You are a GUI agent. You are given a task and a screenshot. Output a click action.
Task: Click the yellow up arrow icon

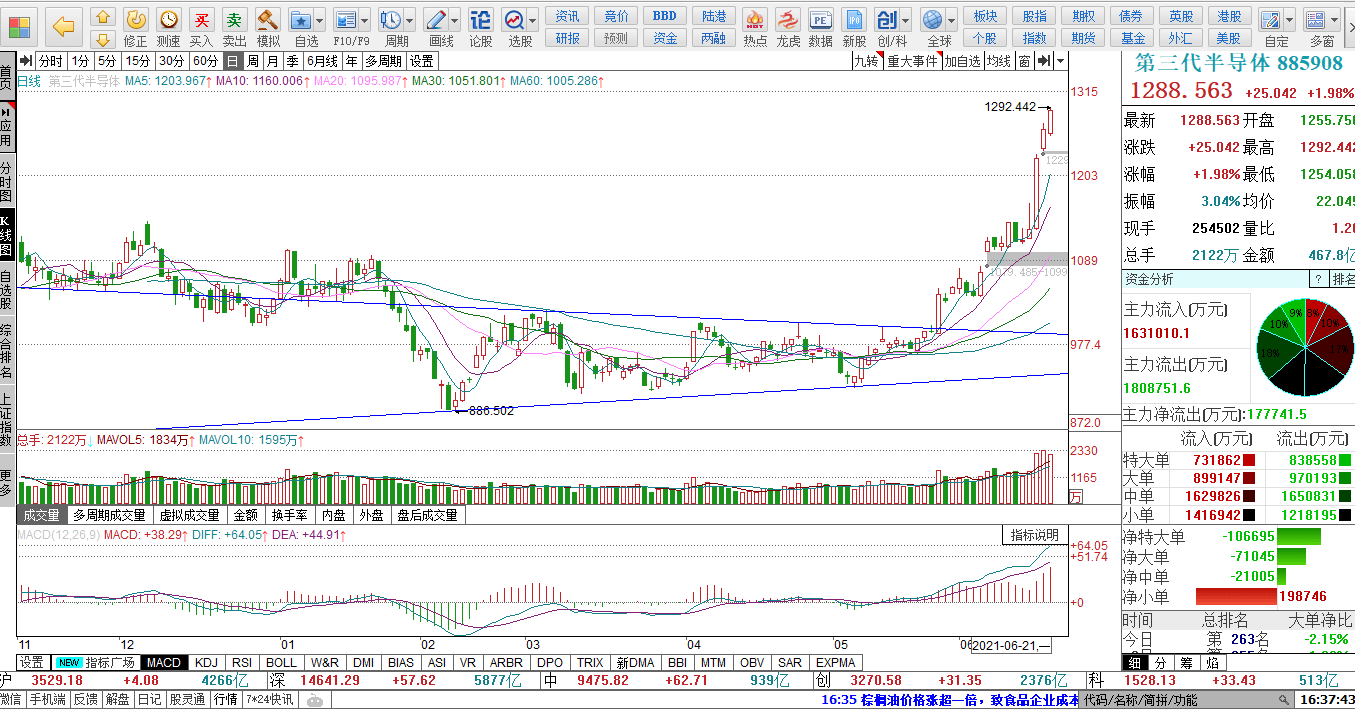103,17
